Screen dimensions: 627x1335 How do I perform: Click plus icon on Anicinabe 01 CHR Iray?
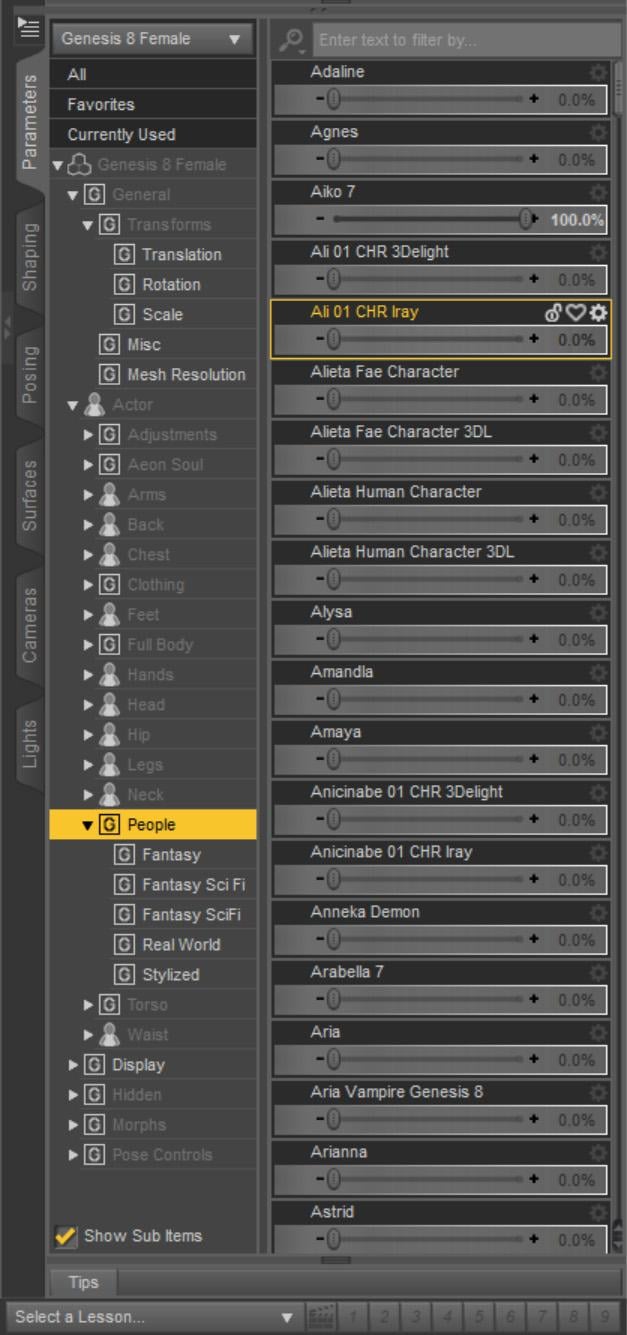tap(534, 879)
